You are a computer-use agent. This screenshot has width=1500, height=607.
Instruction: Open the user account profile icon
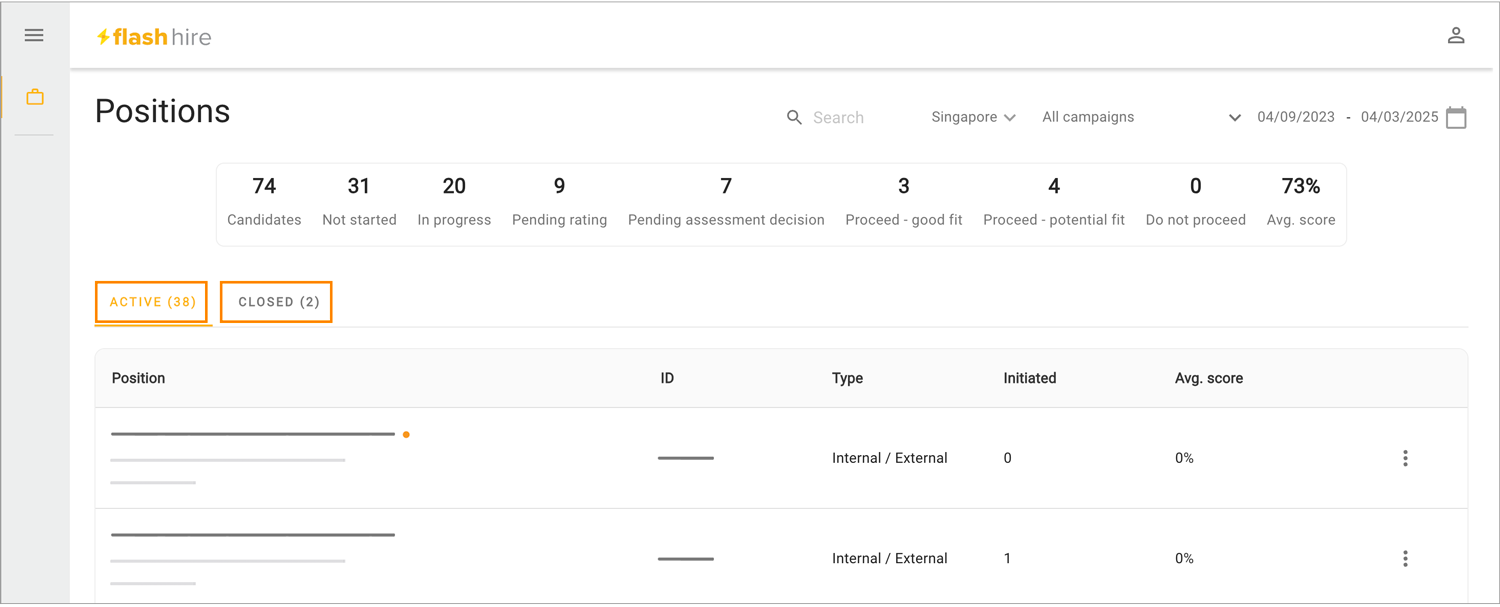(x=1456, y=36)
